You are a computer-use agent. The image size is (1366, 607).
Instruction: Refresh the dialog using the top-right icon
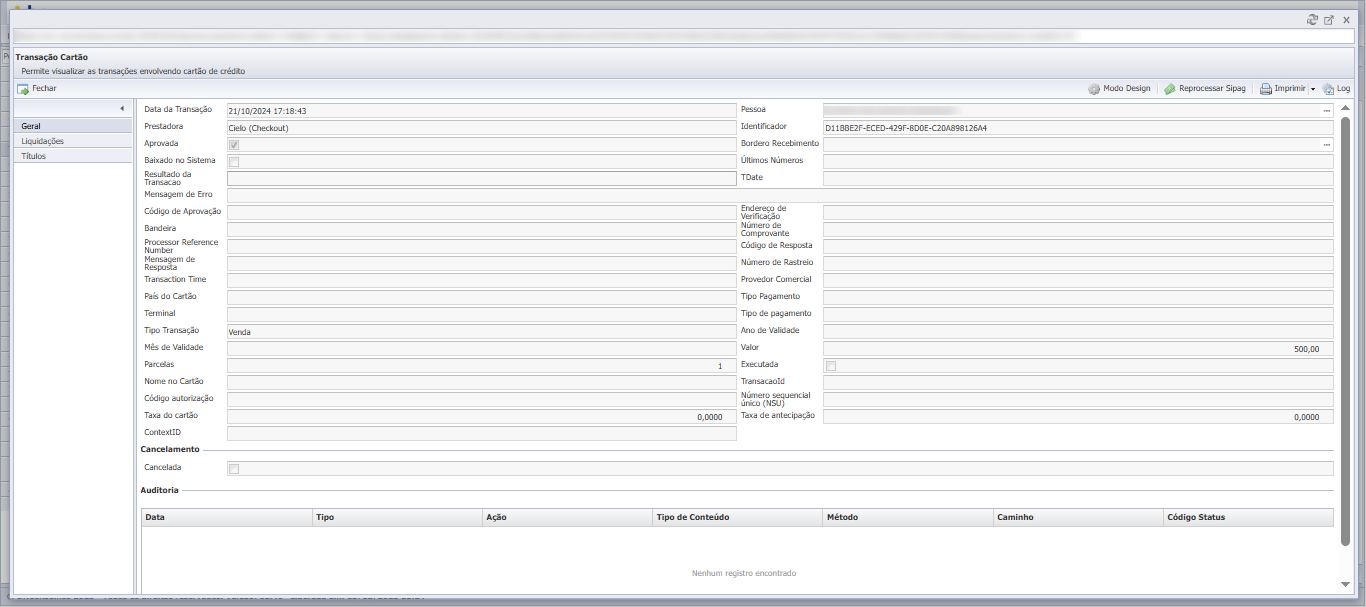coord(1312,20)
